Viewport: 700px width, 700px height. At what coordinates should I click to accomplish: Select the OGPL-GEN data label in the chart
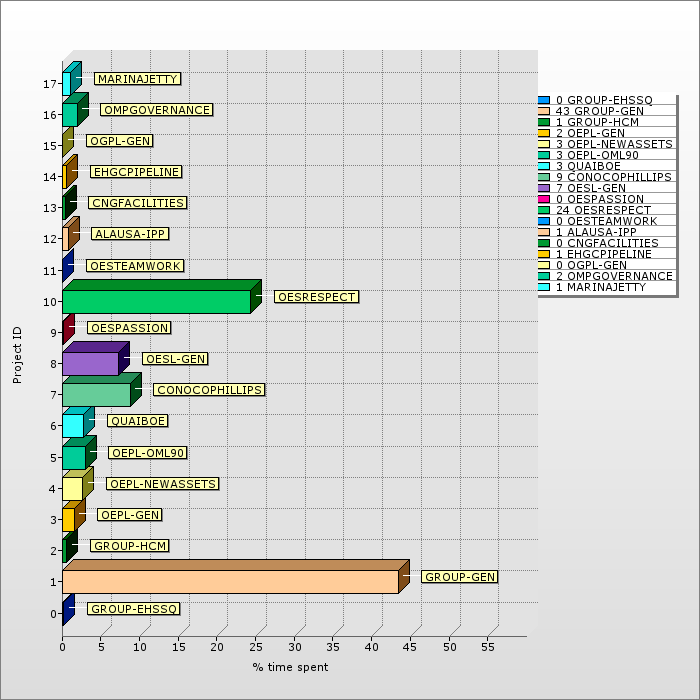[x=120, y=141]
